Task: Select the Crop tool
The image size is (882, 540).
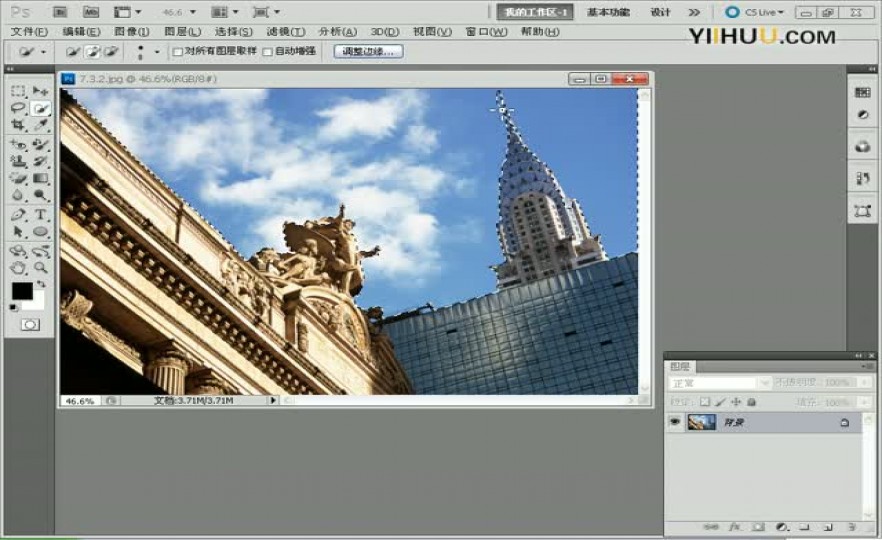Action: (x=19, y=125)
